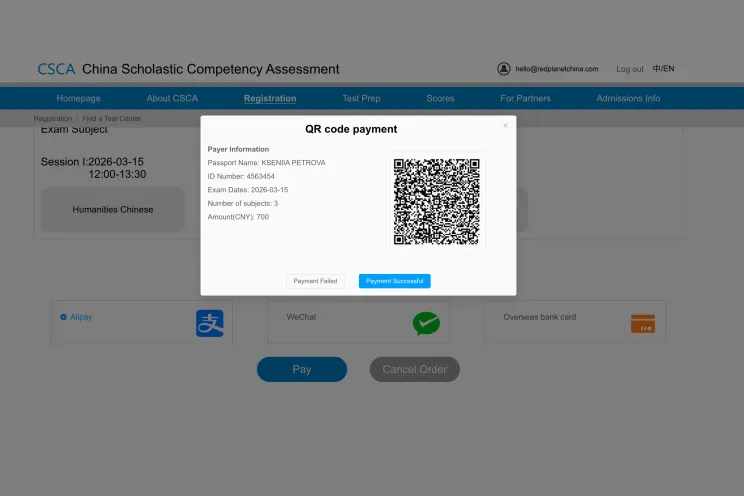Select the Alipay radio button

[x=64, y=317]
